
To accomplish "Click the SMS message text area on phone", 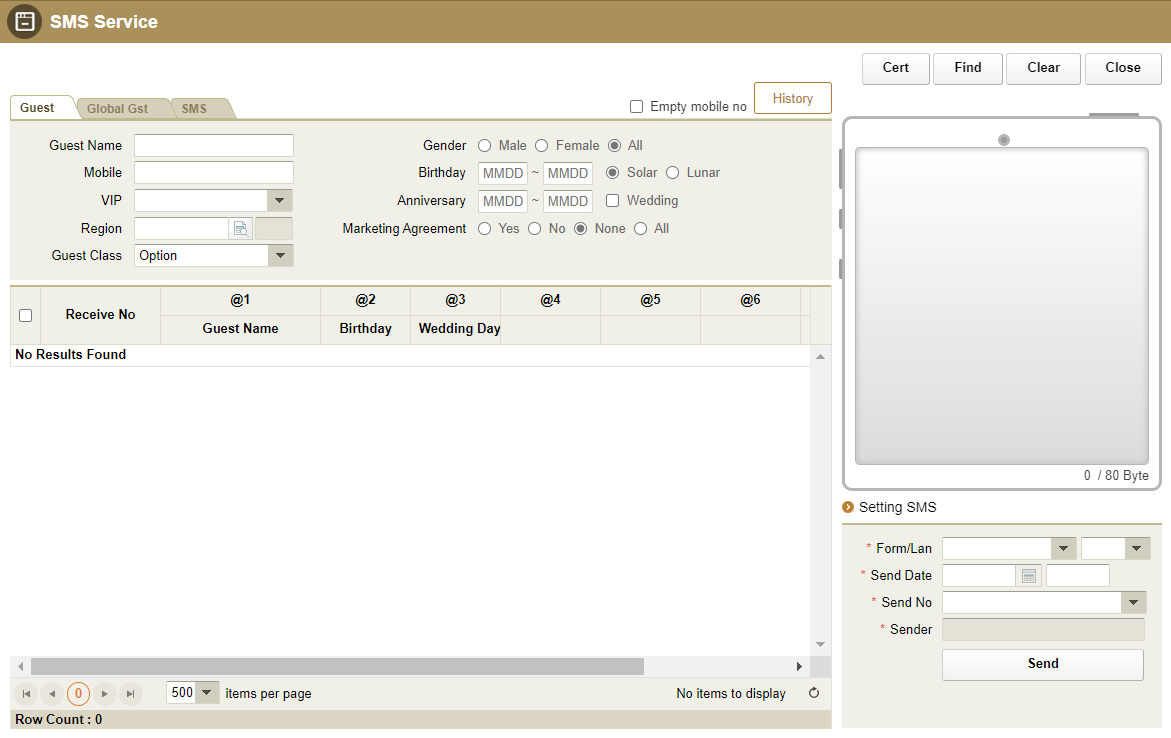I will [x=1001, y=306].
